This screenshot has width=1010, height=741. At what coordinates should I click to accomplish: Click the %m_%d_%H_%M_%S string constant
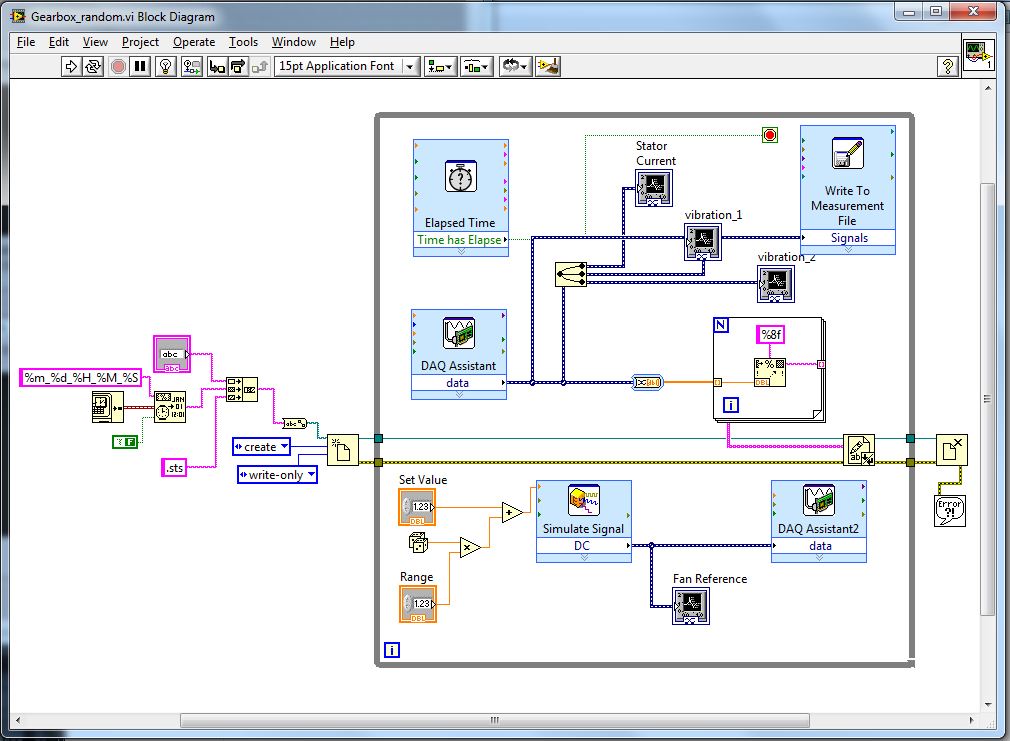[x=81, y=378]
